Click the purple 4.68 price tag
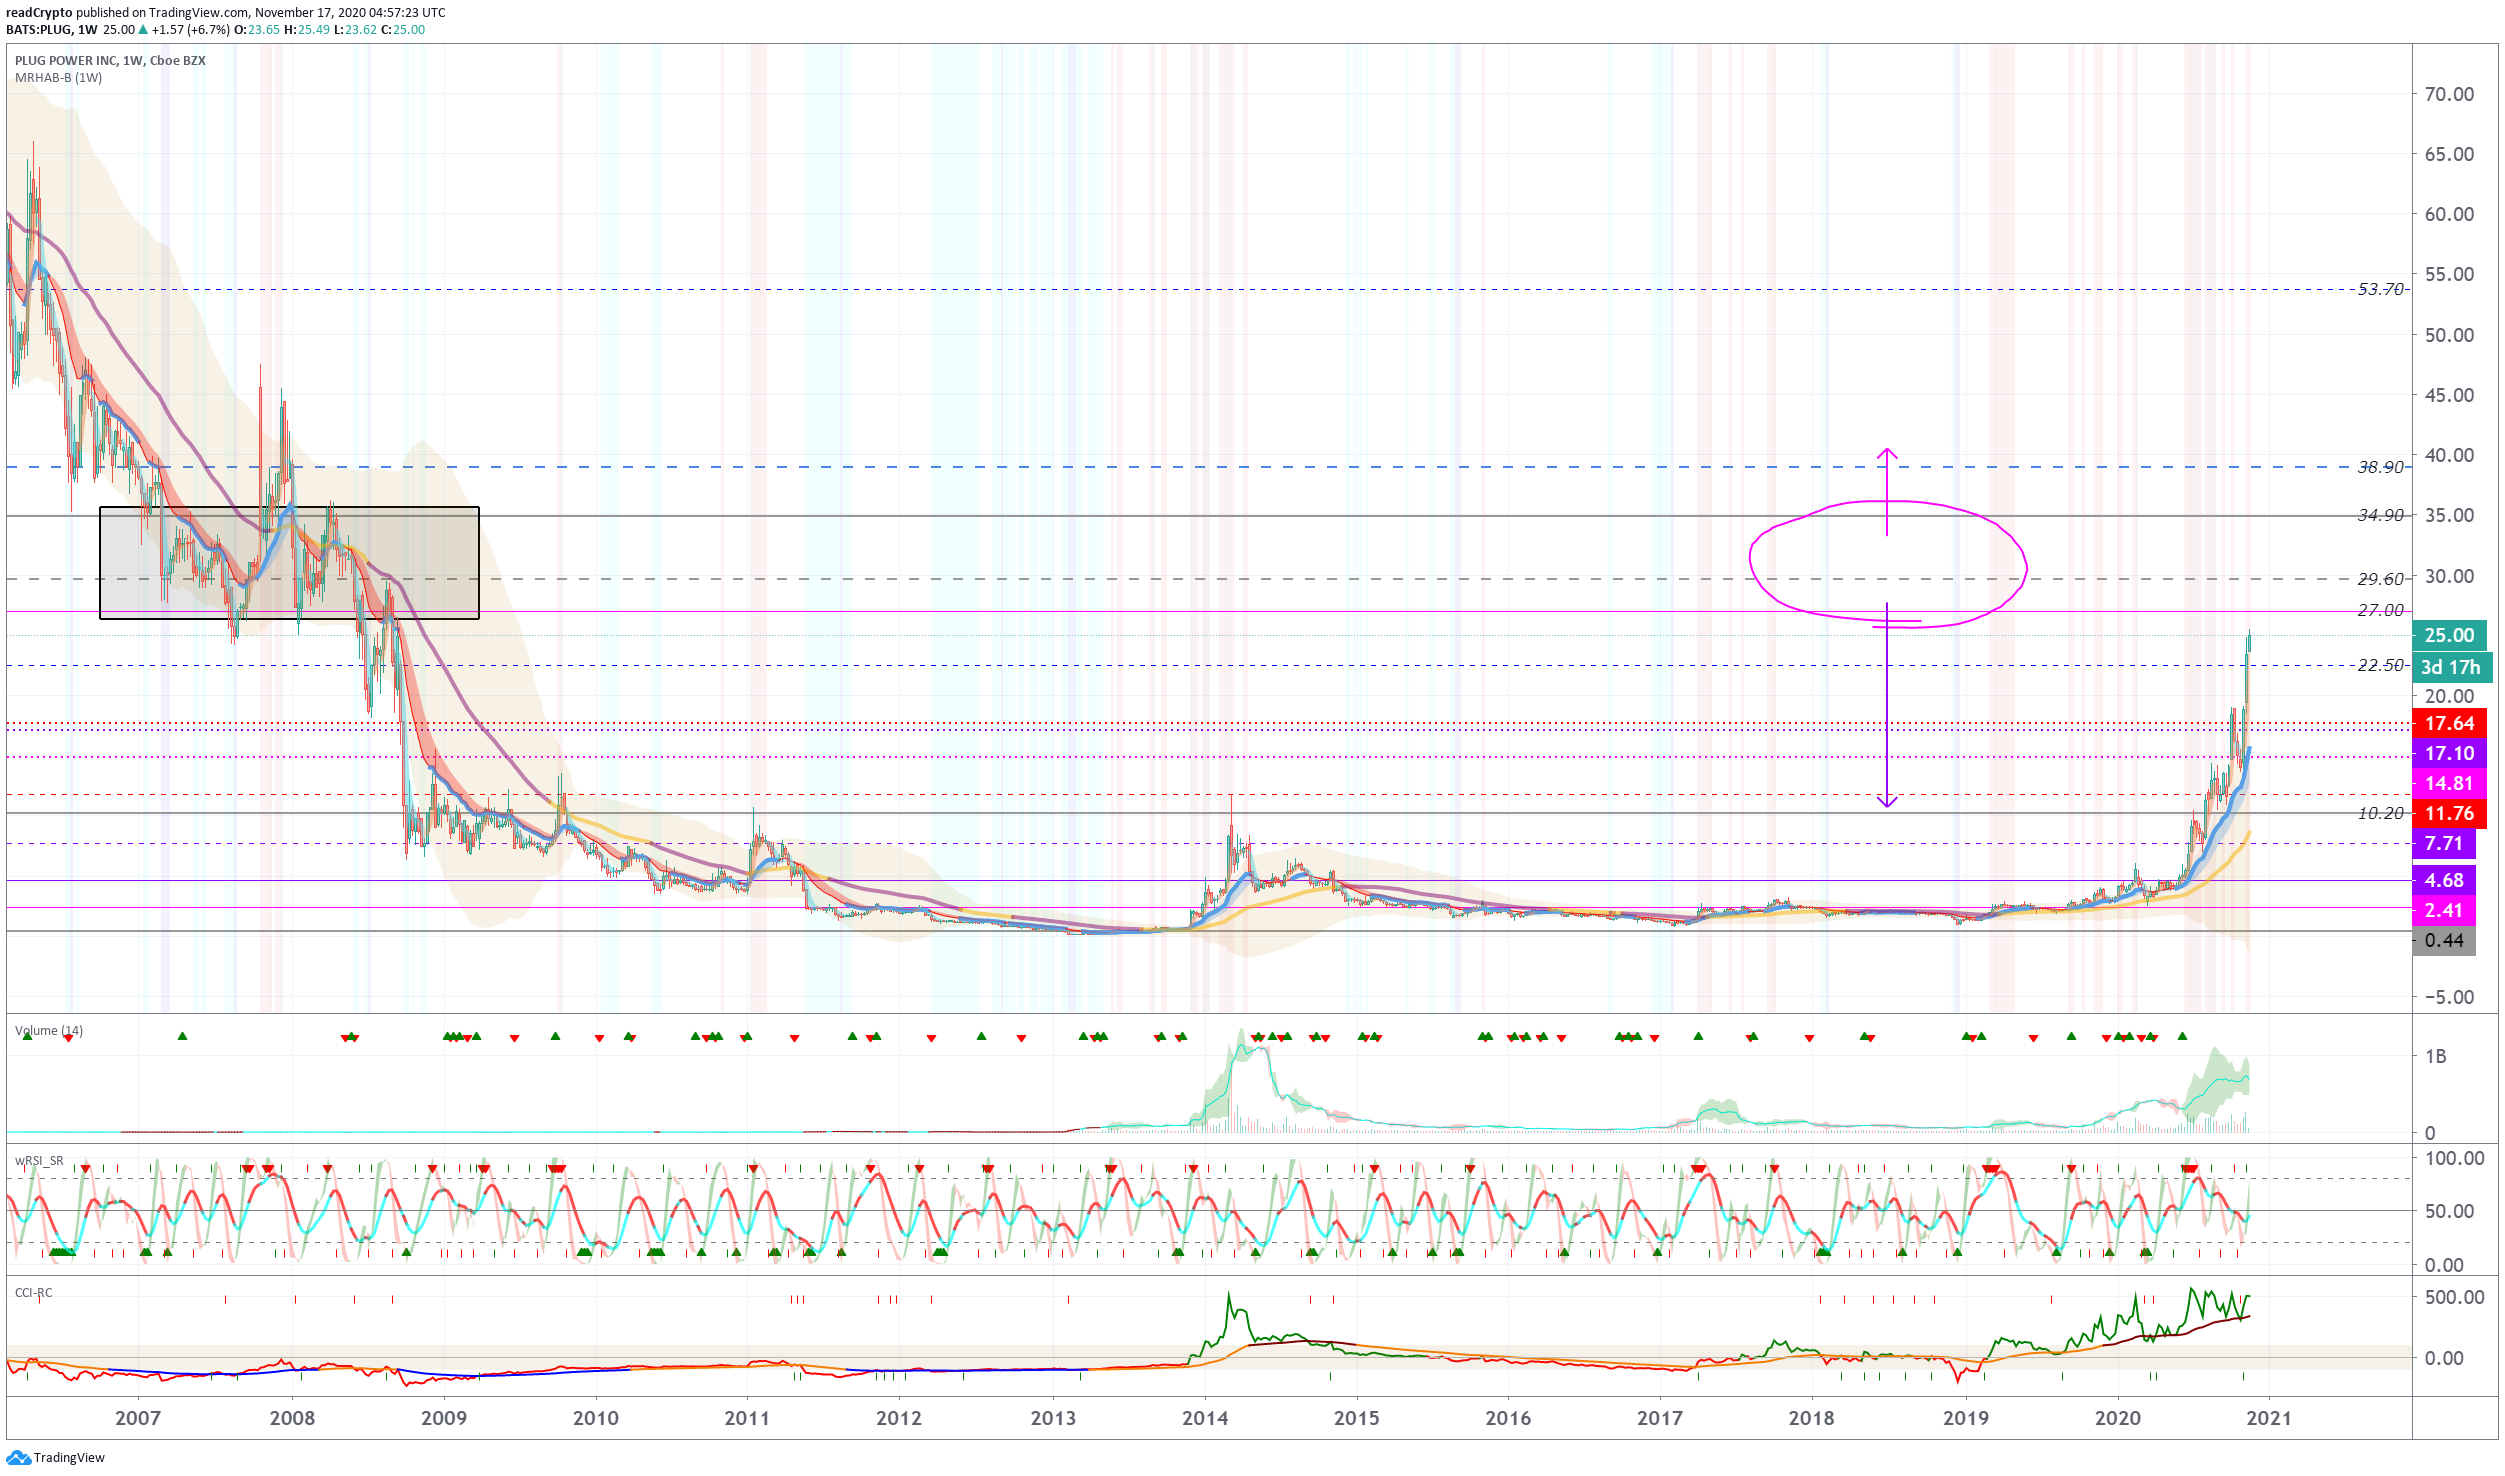 [2444, 881]
